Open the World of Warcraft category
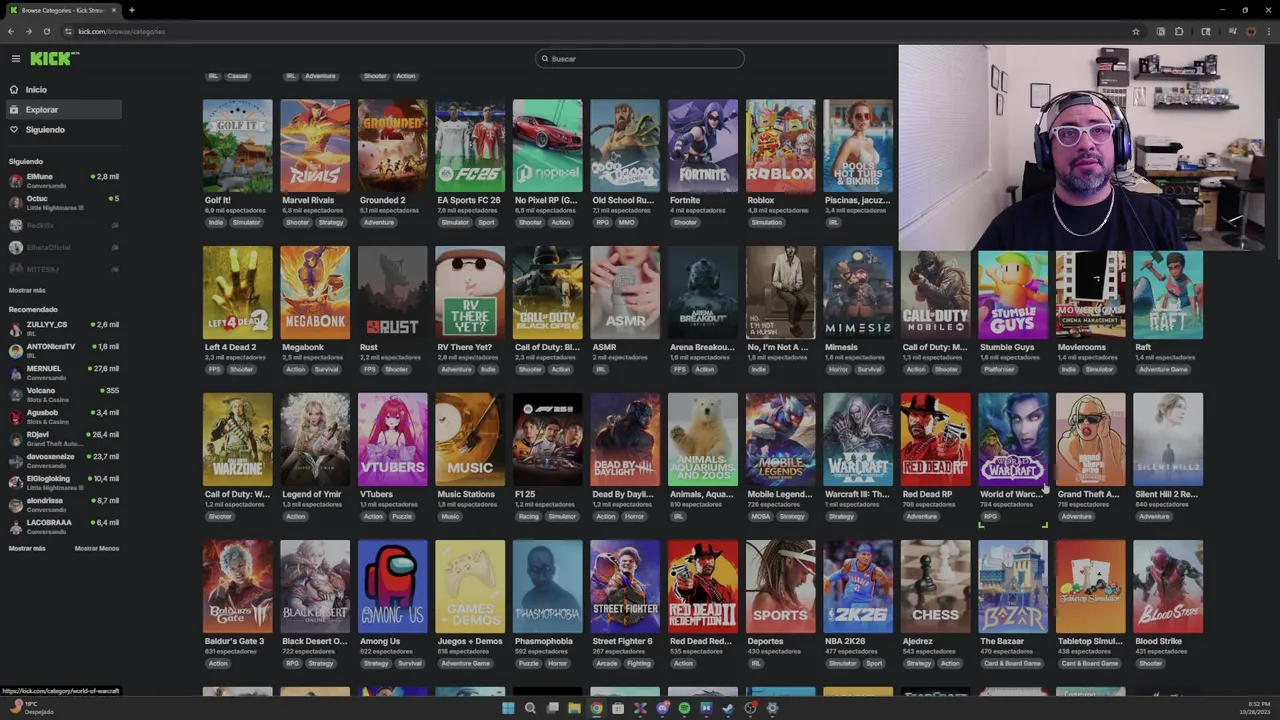Screen dimensions: 1280x720 [1013, 440]
